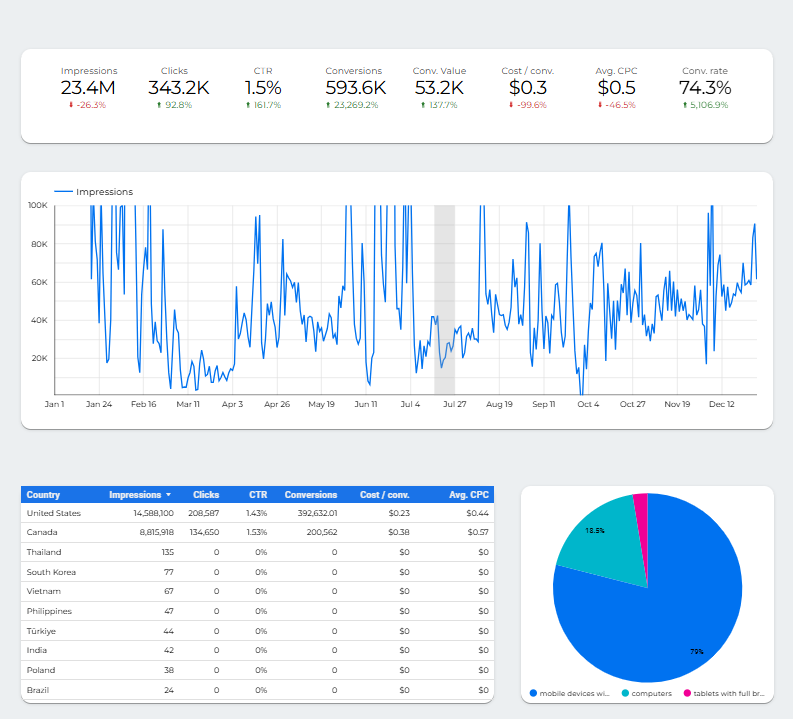793x719 pixels.
Task: Sort table by Country column header
Action: pyautogui.click(x=44, y=495)
